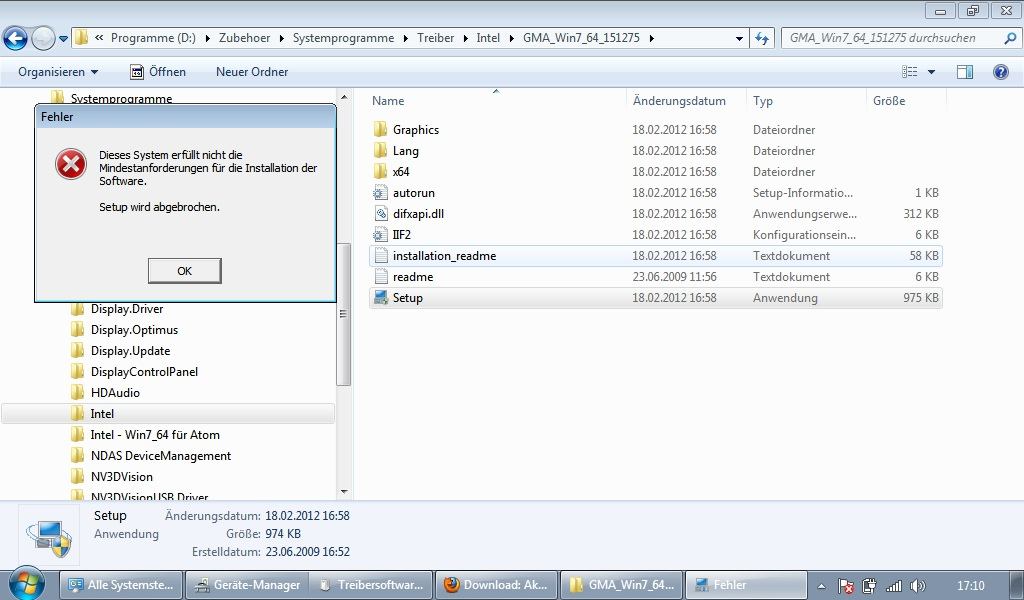Open the recent locations dropdown next to the forward arrow
This screenshot has height=600, width=1024.
63,39
